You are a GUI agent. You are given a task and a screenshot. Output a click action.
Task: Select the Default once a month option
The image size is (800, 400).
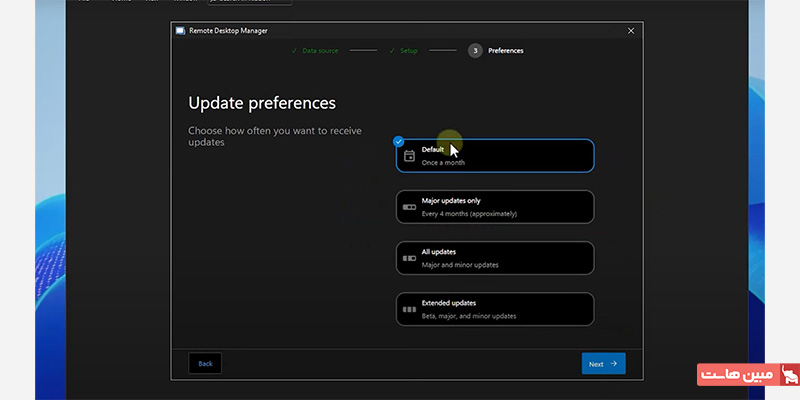495,155
